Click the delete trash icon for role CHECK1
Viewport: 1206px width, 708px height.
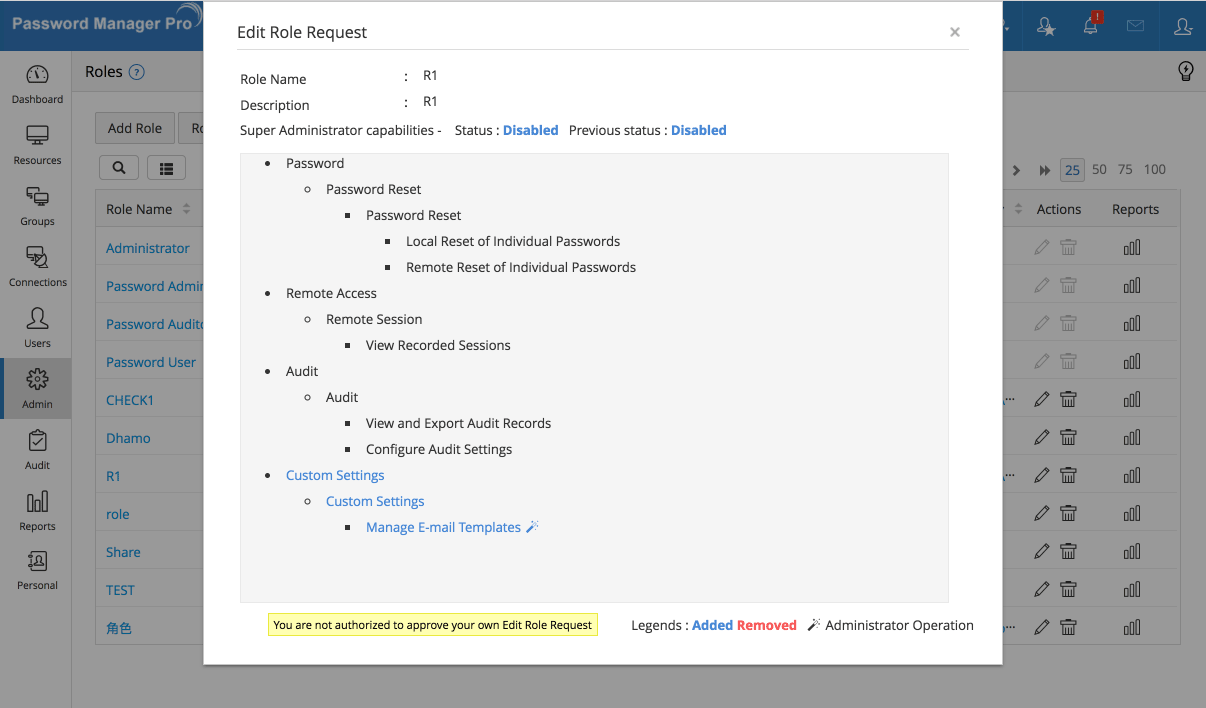click(x=1068, y=399)
